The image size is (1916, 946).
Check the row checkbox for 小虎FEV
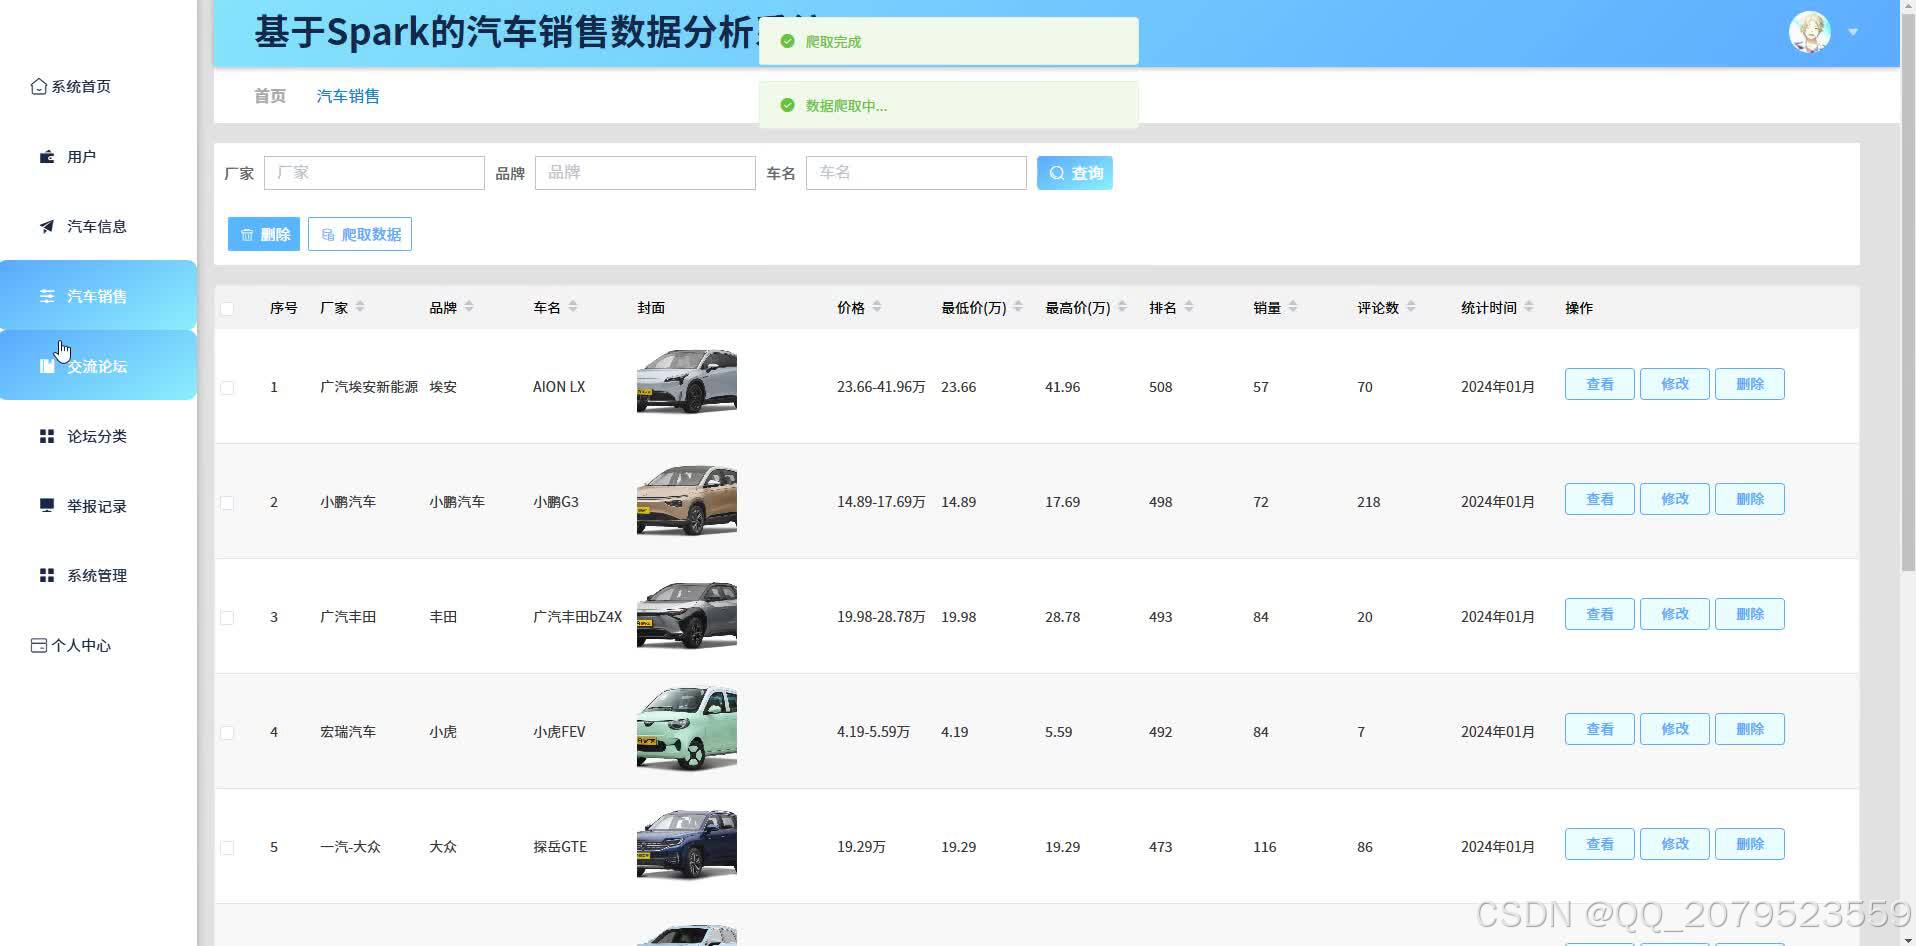coord(227,733)
